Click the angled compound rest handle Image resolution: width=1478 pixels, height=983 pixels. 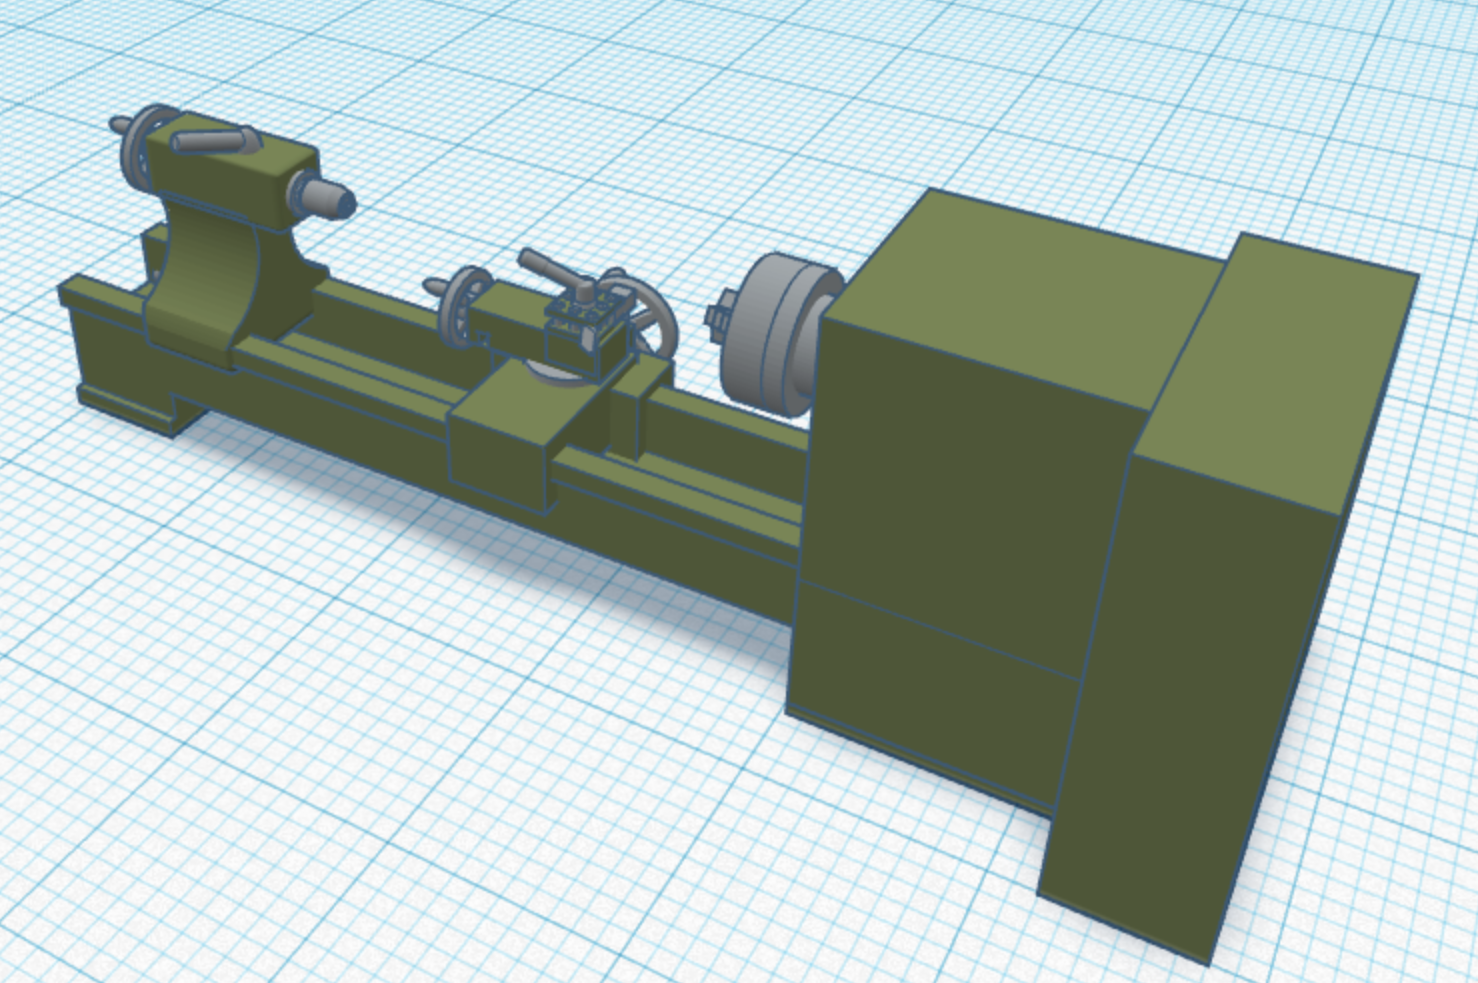click(x=544, y=266)
